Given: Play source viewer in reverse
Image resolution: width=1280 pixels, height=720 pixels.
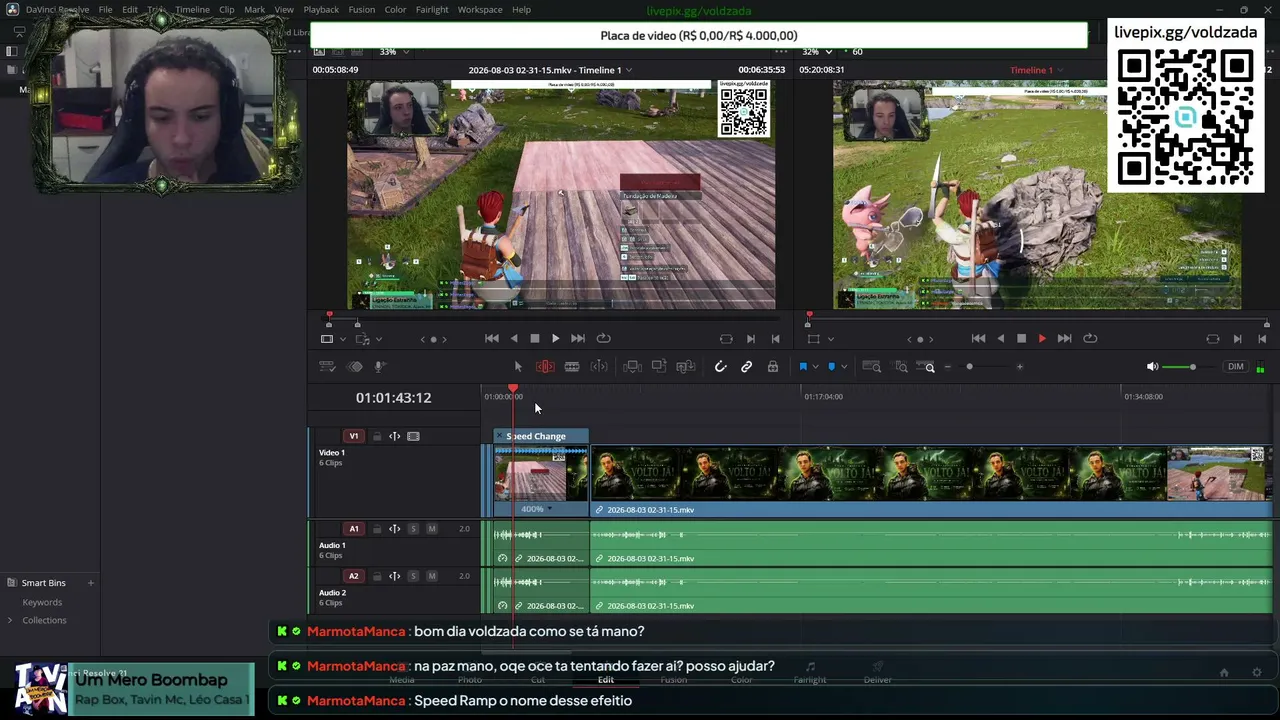Looking at the screenshot, I should click(x=514, y=339).
